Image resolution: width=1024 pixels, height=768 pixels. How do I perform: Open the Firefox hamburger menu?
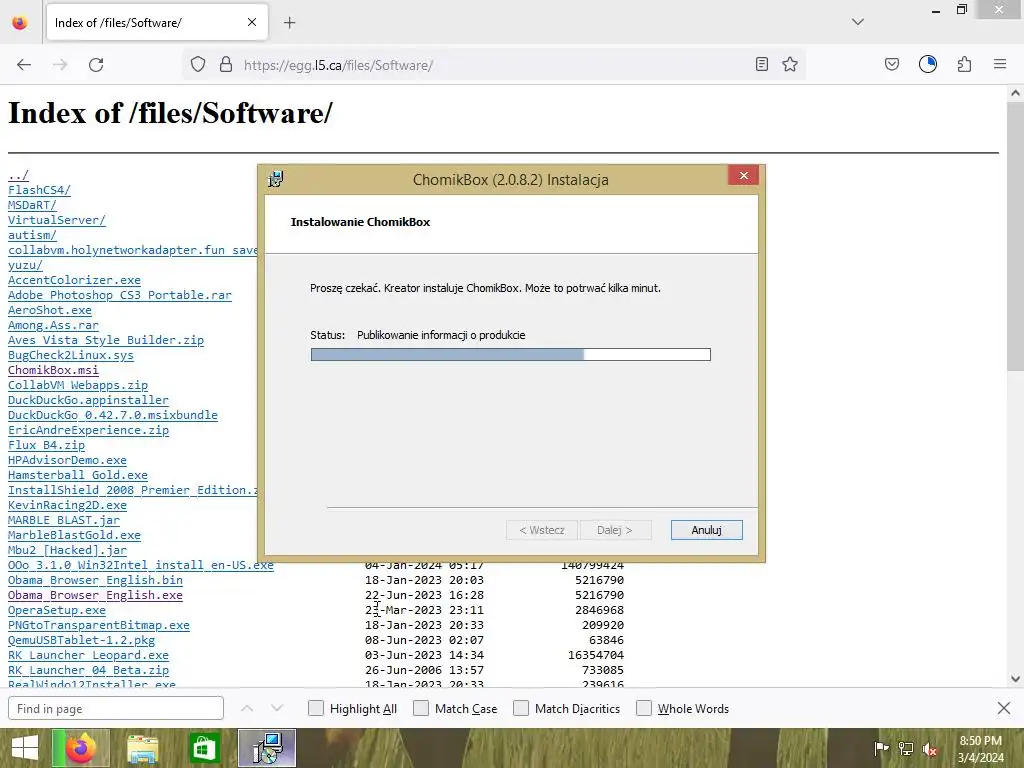(1000, 64)
